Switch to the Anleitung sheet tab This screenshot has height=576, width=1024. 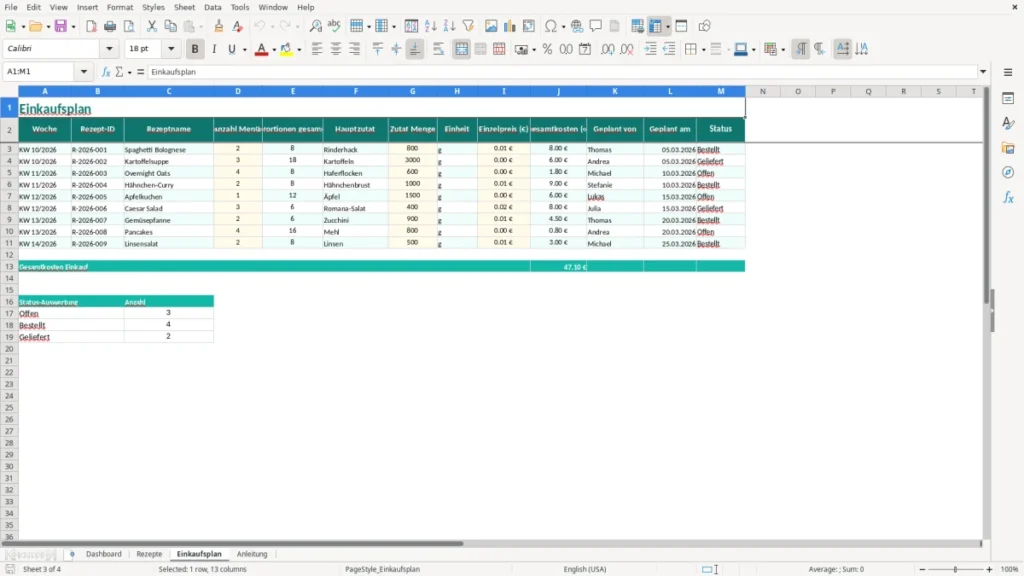point(252,554)
